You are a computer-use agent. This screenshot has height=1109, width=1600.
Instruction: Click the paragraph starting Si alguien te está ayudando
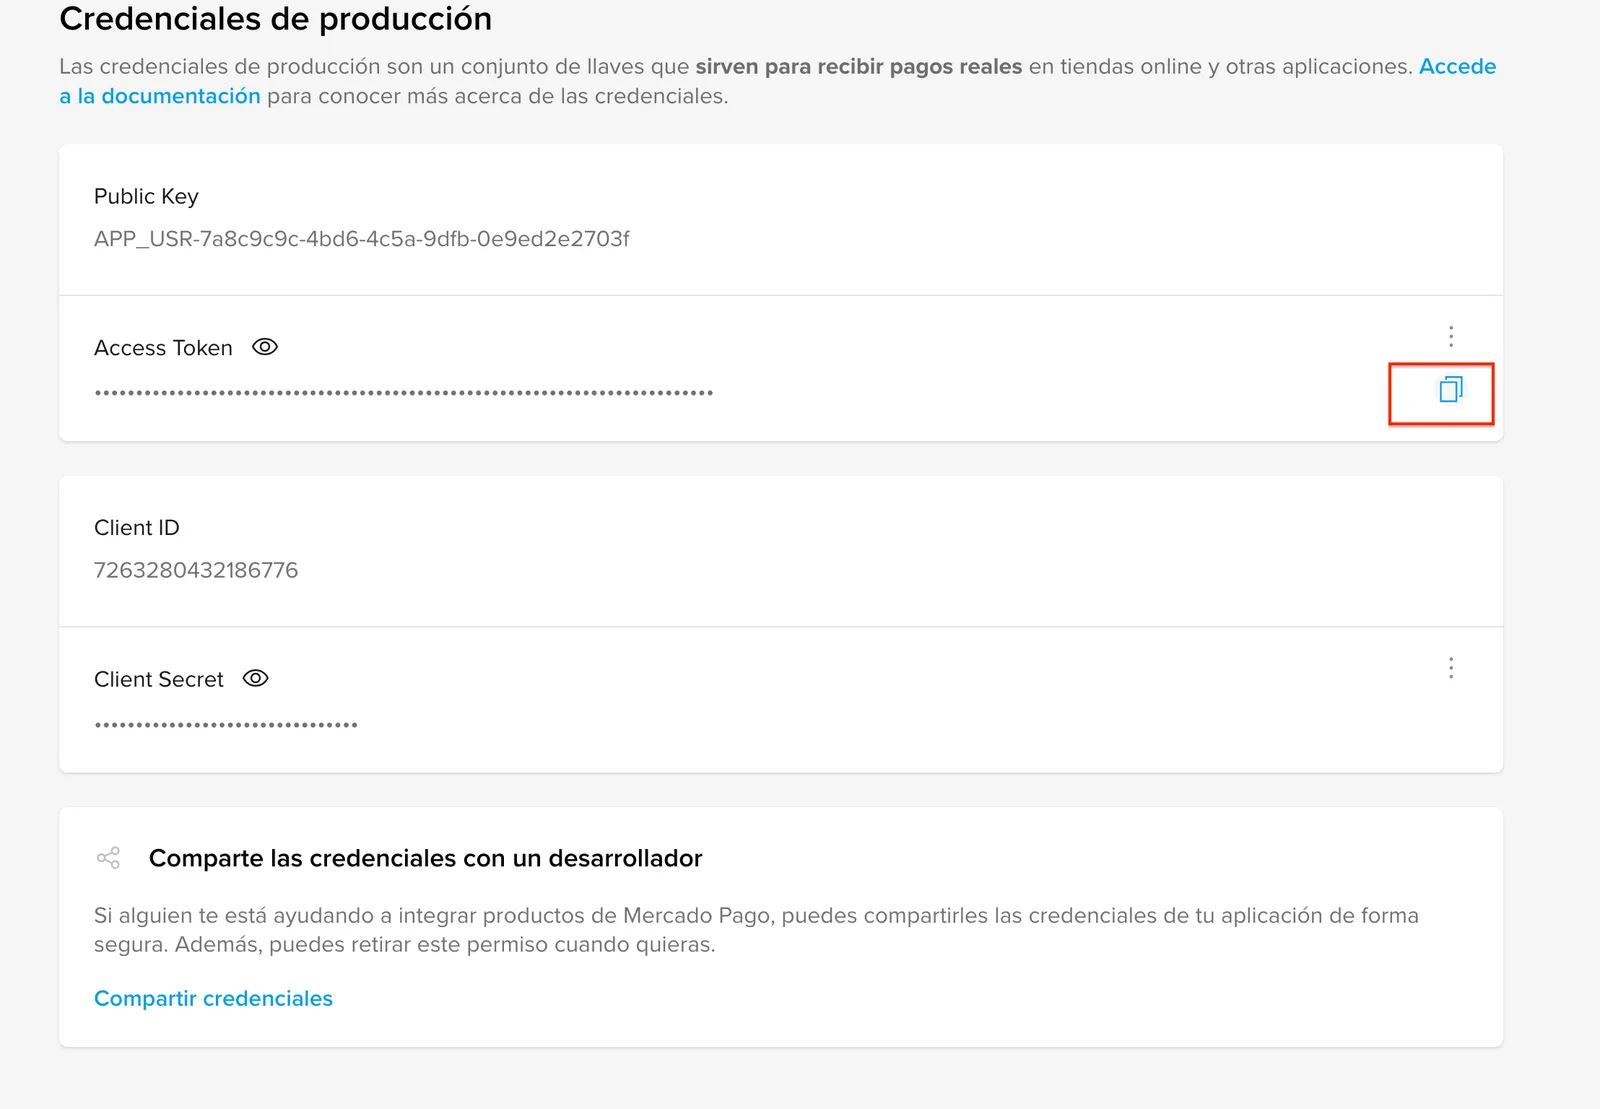756,930
